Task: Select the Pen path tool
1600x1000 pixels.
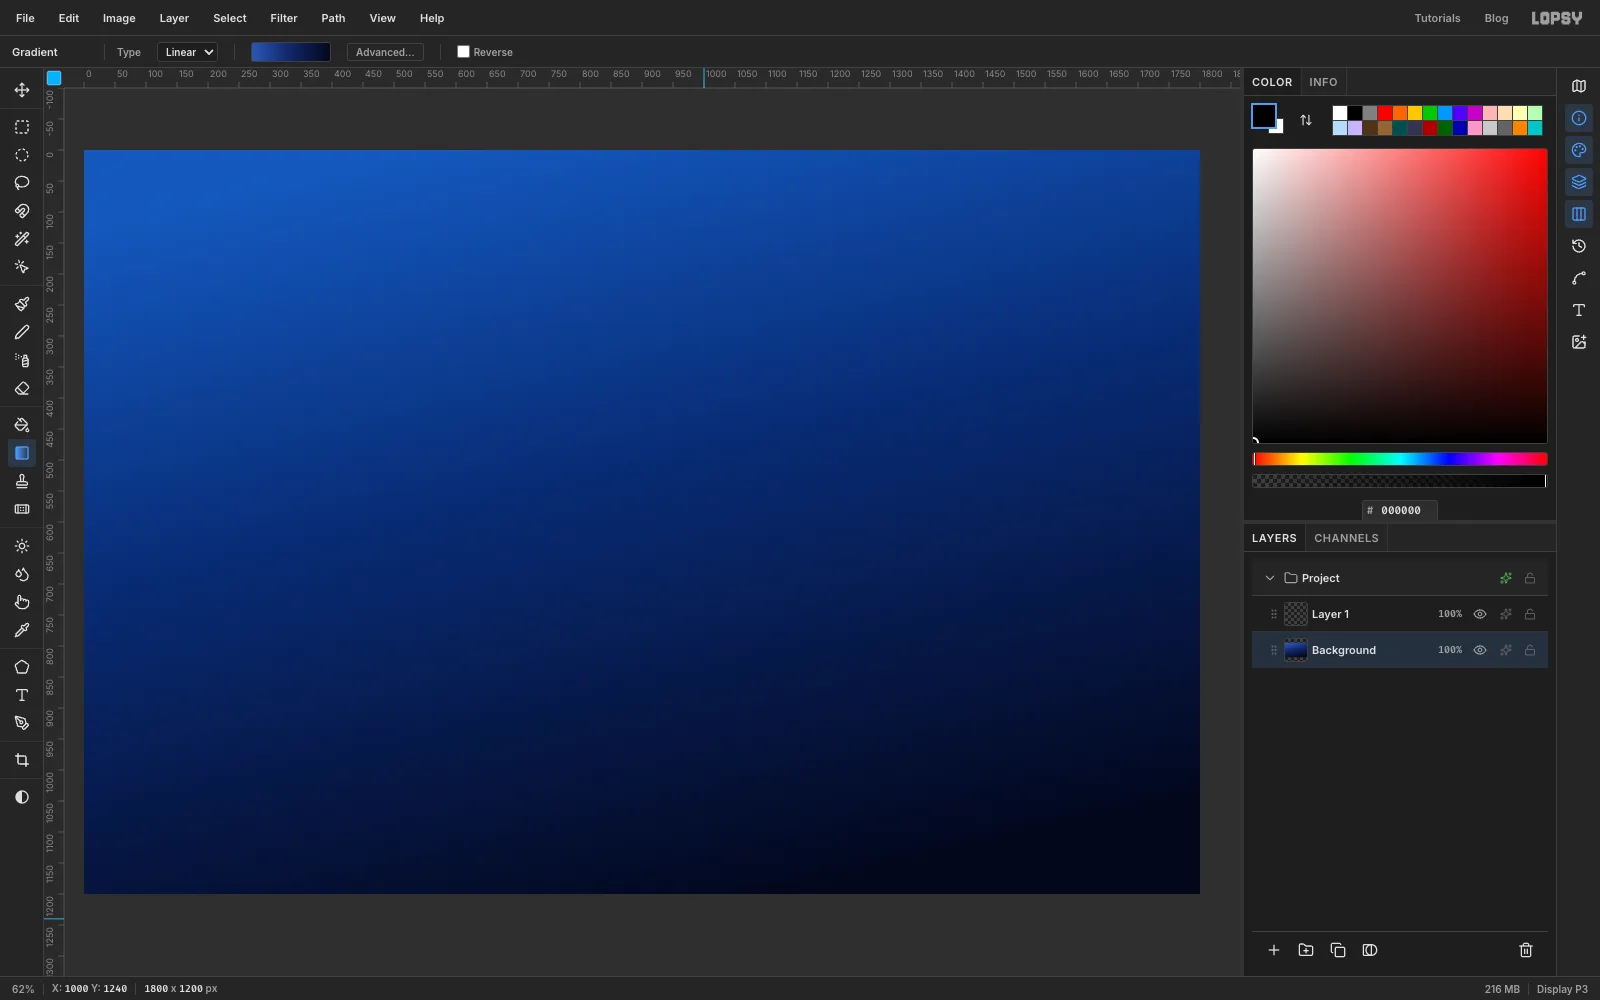Action: point(22,723)
